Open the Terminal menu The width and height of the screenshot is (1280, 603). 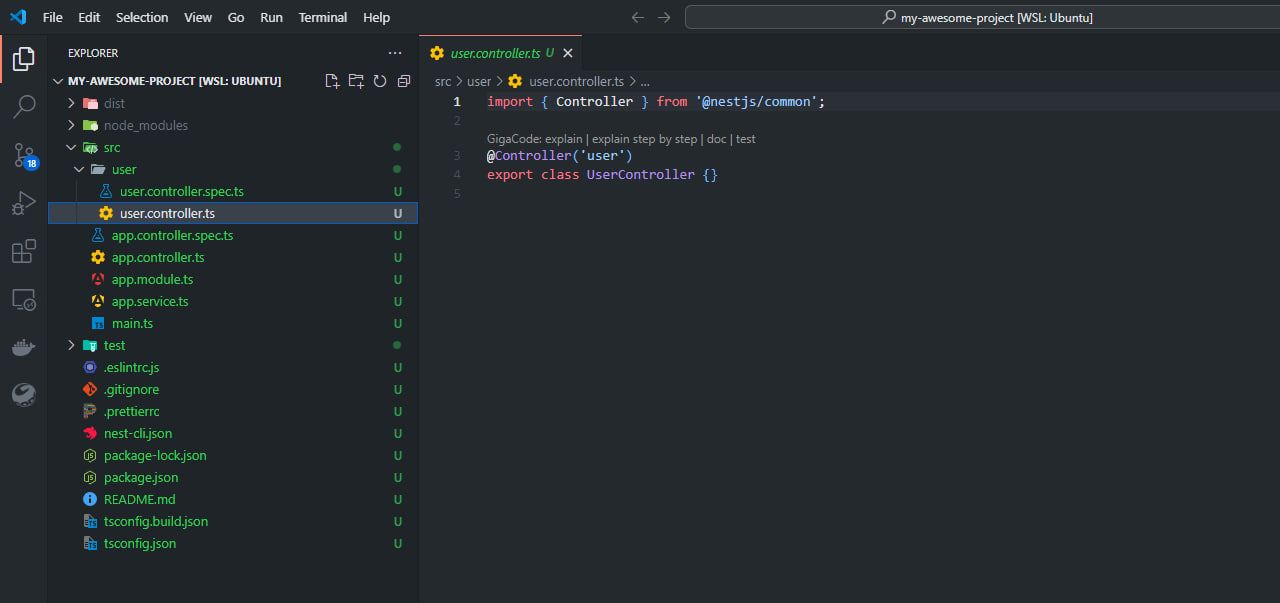pyautogui.click(x=323, y=17)
